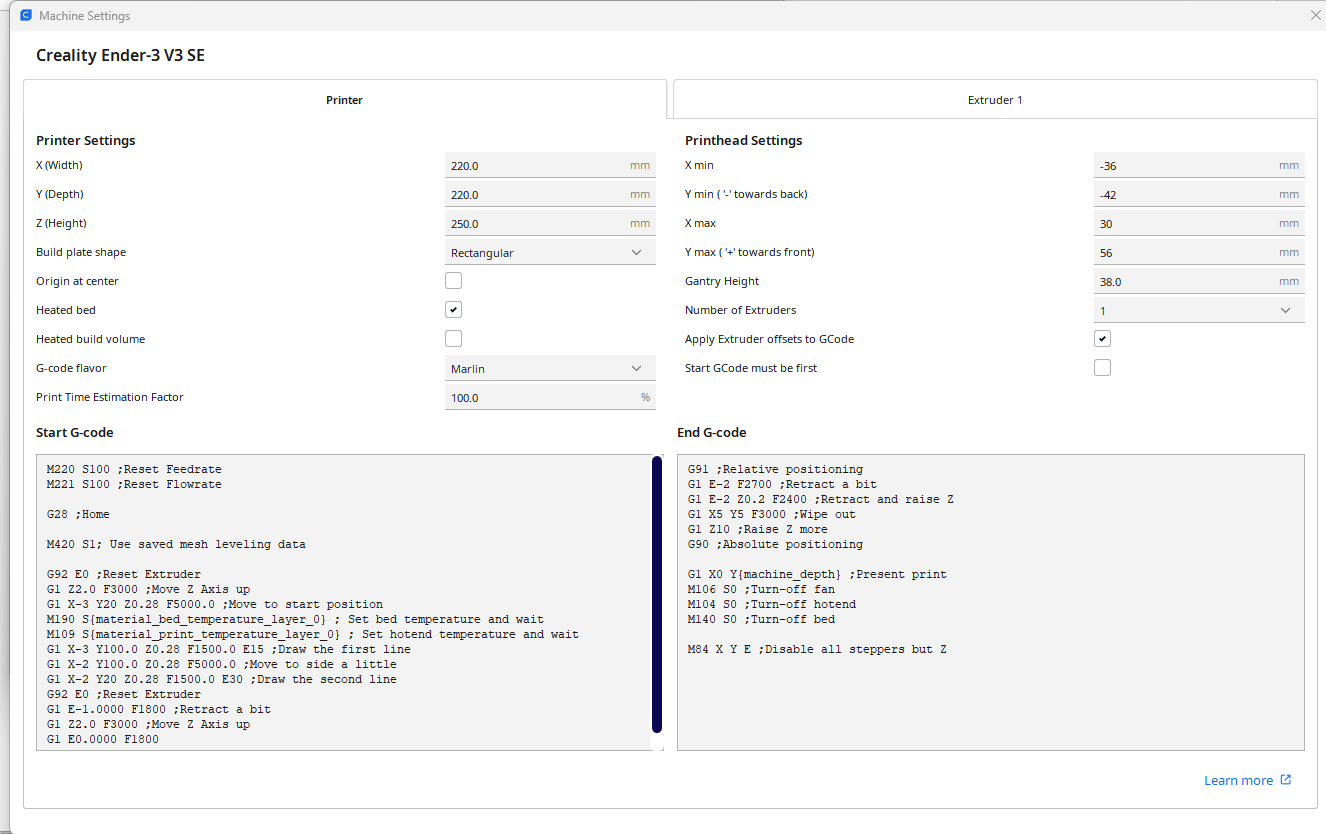The image size is (1326, 834).
Task: Click the 'Present print' line in End G-code
Action: (817, 574)
